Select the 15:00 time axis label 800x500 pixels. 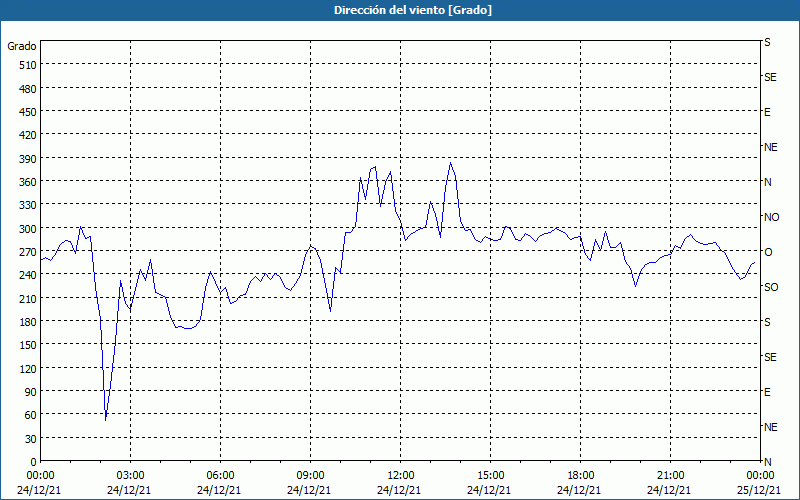point(490,476)
